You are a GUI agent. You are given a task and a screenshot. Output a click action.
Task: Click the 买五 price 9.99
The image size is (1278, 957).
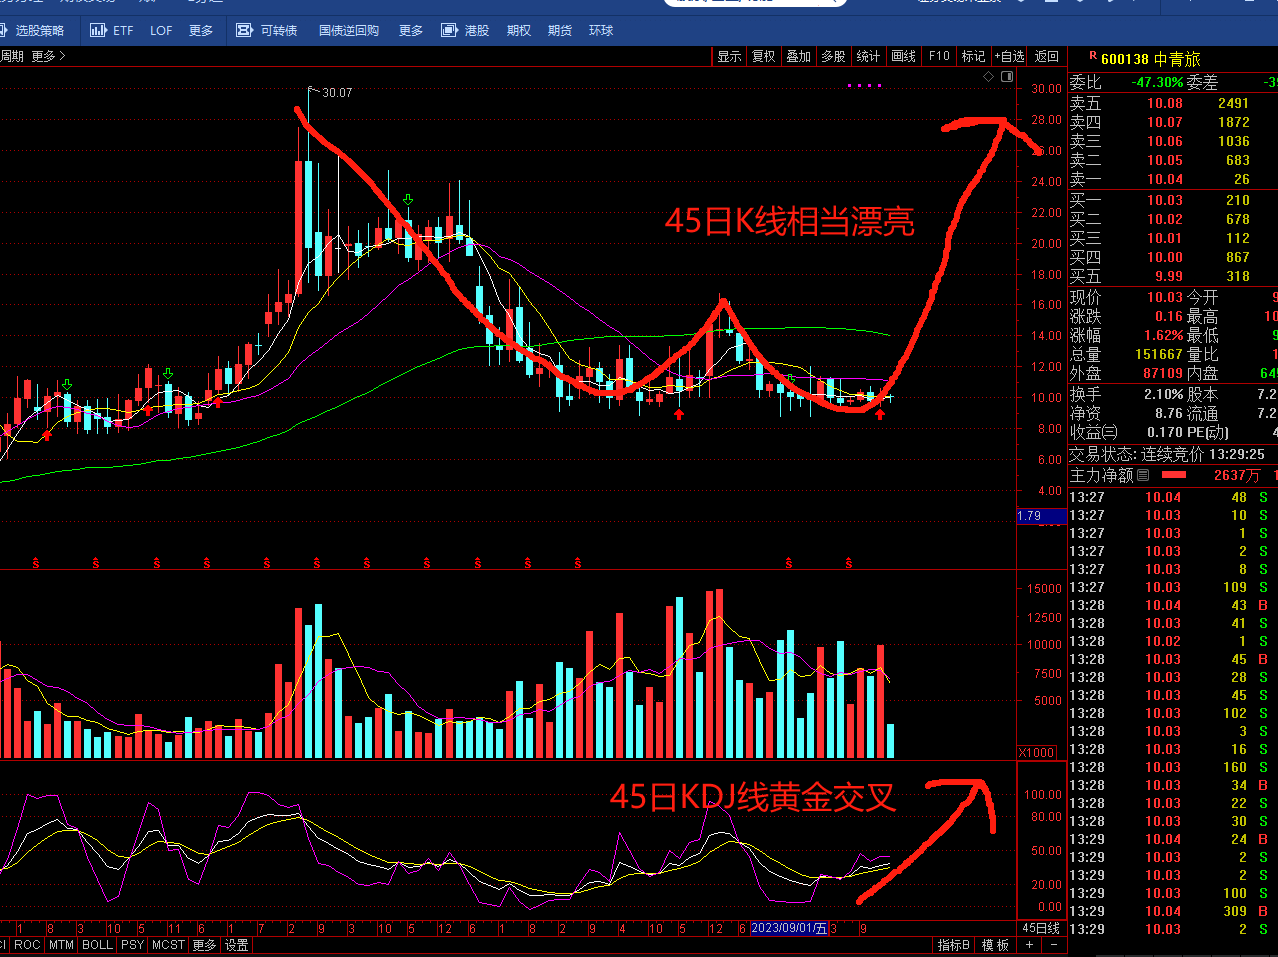pos(1168,276)
